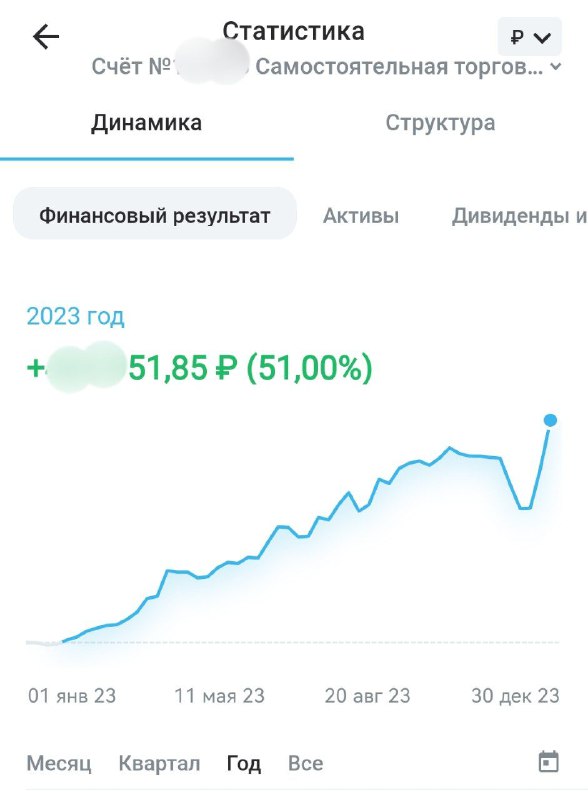Expand the account selector chevron
588x800 pixels.
click(x=556, y=66)
